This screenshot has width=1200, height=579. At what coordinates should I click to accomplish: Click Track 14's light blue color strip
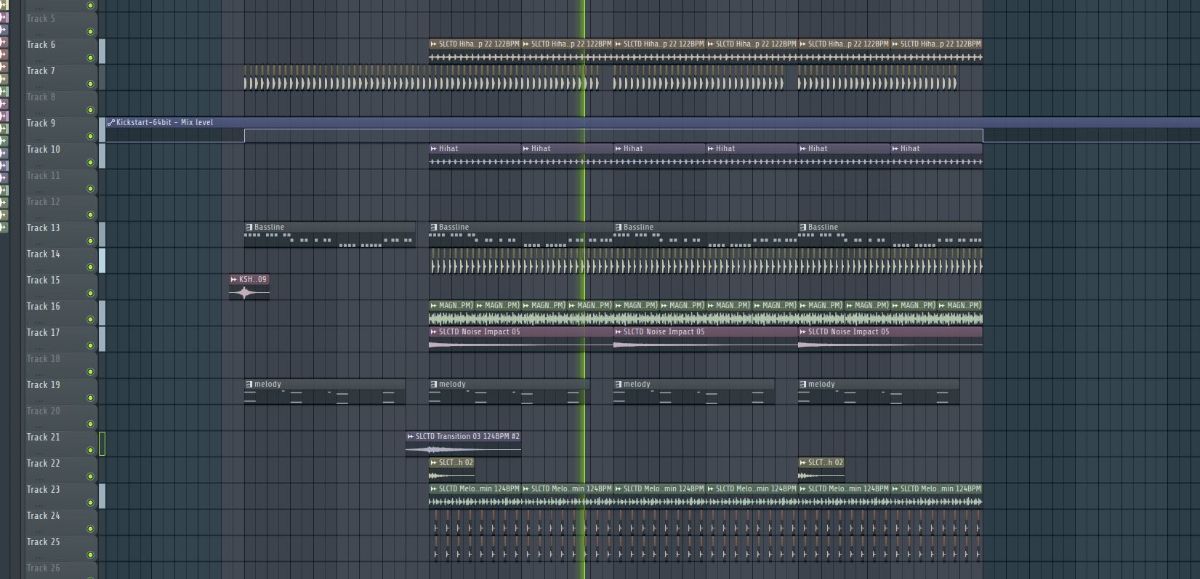[x=102, y=261]
